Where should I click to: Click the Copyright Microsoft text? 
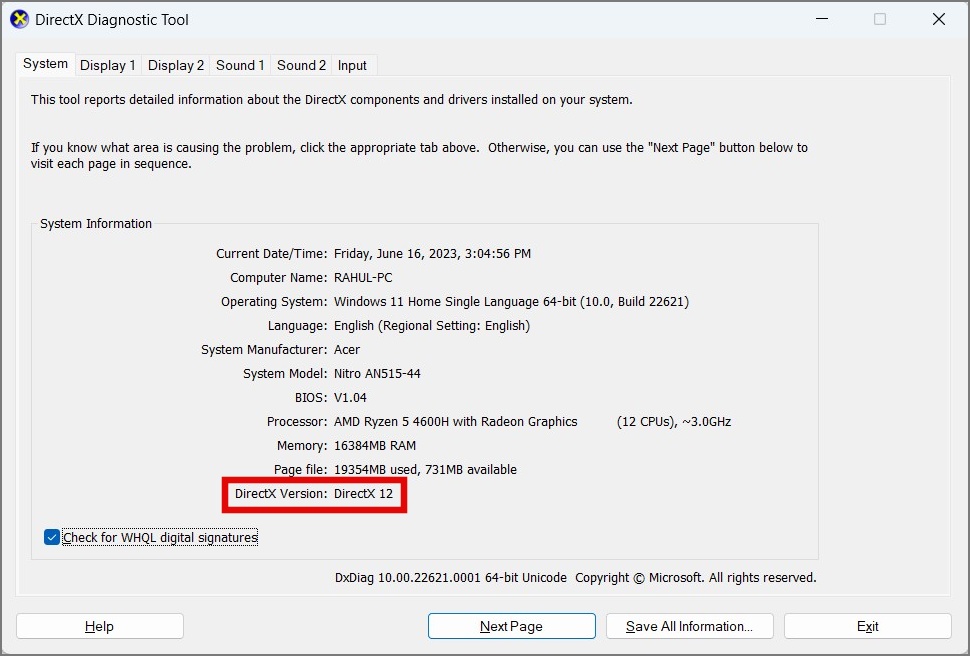click(696, 578)
